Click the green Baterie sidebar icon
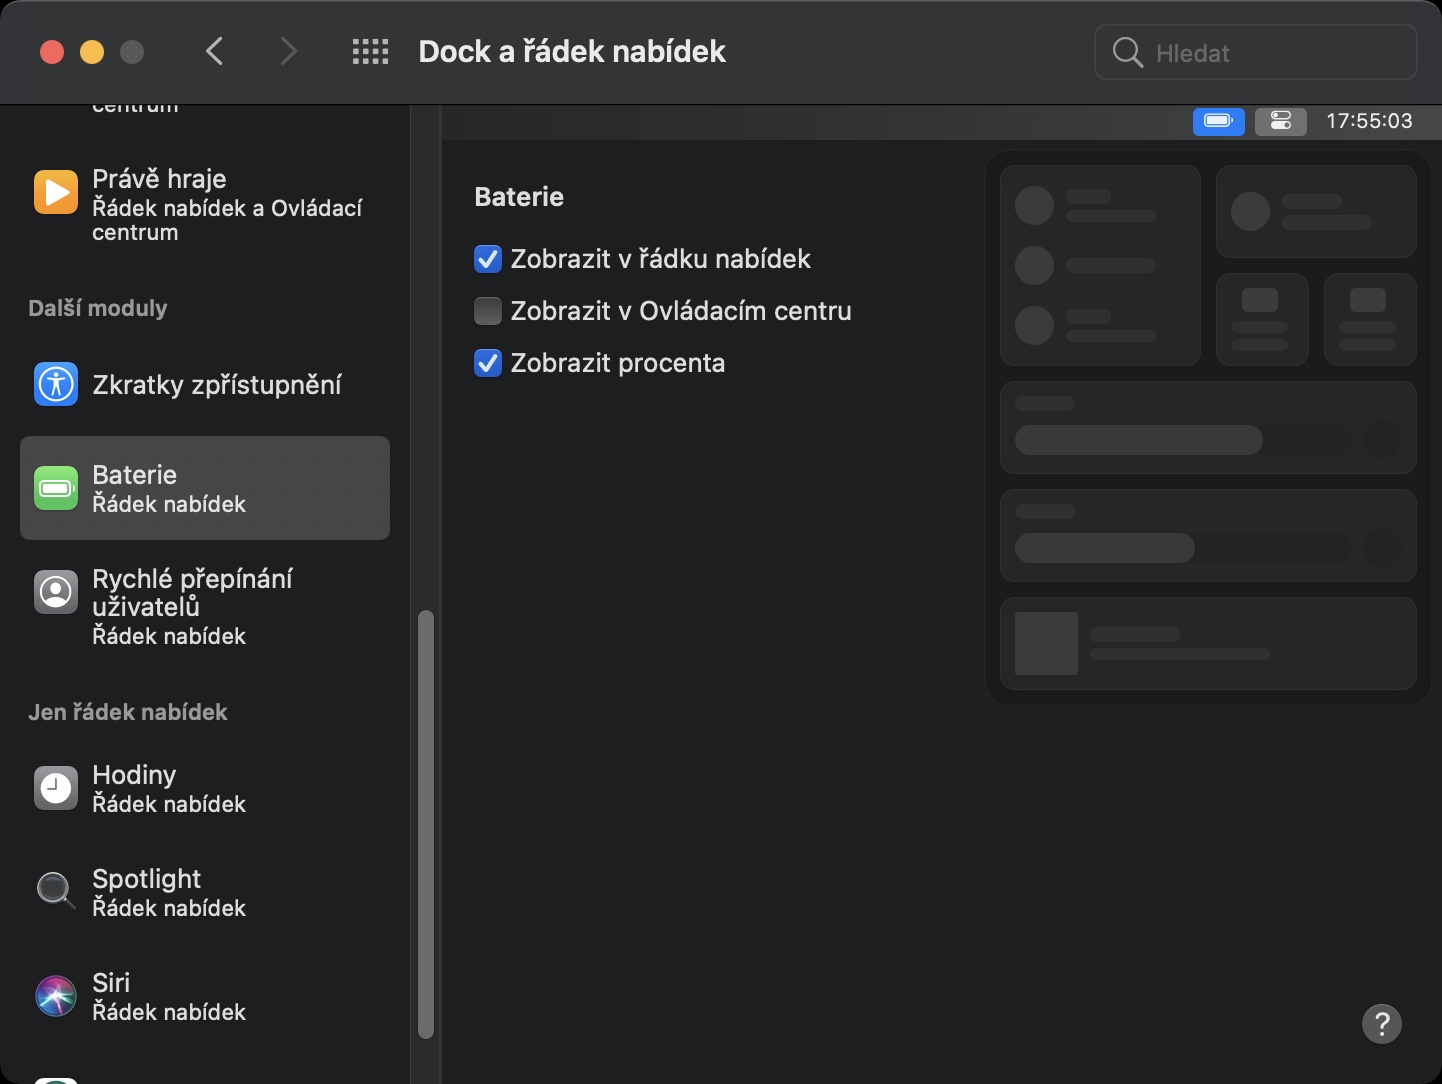The image size is (1442, 1084). point(56,488)
